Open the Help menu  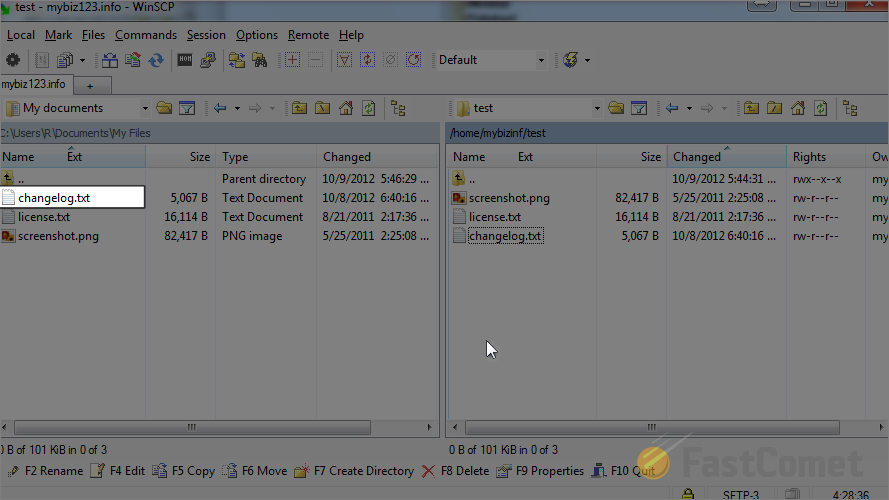(x=351, y=35)
